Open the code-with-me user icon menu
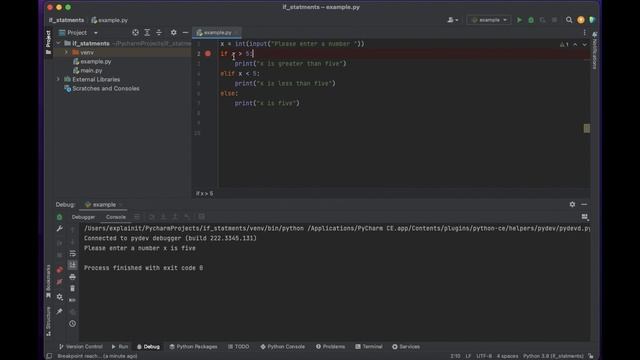 point(453,20)
